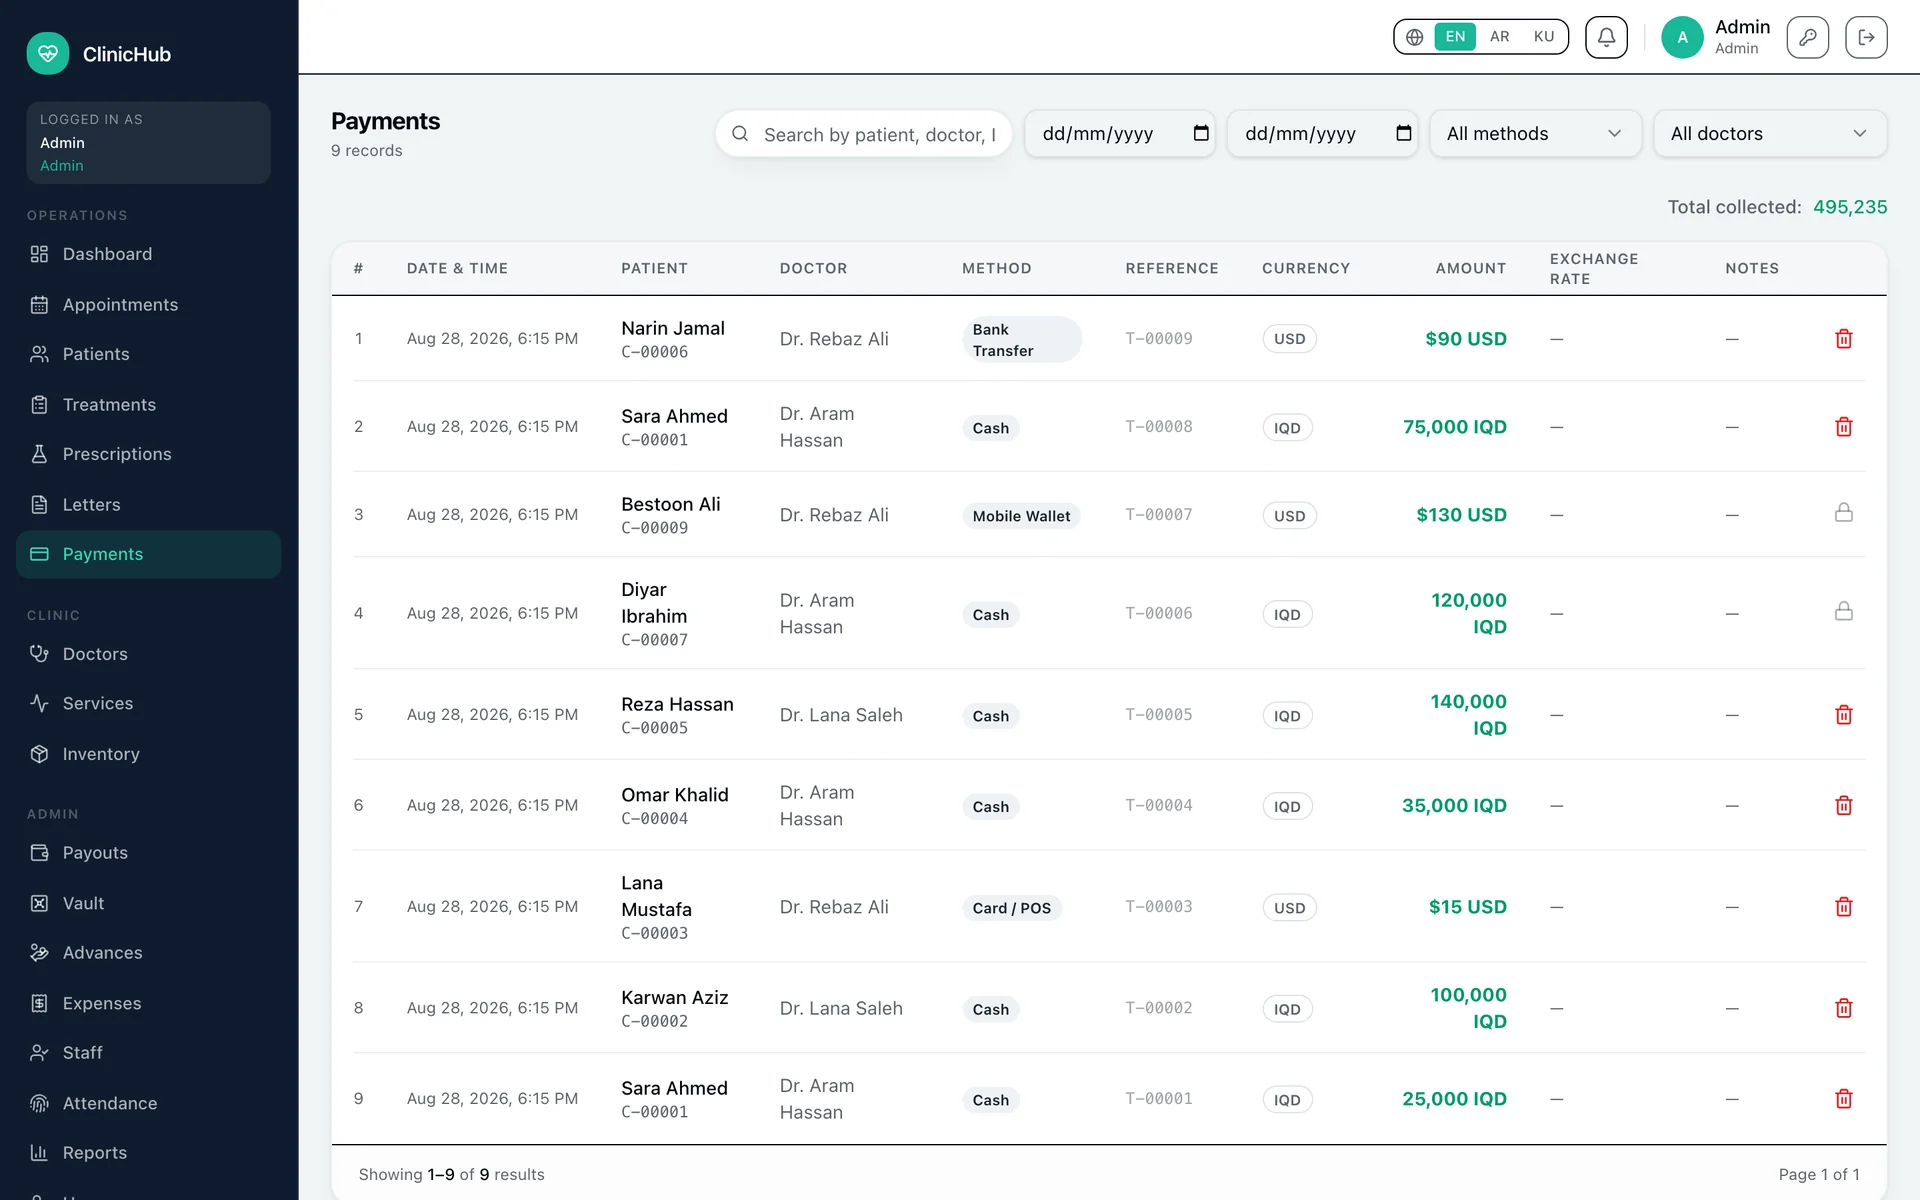Switch language to EN
This screenshot has height=1200, width=1920.
(x=1455, y=37)
